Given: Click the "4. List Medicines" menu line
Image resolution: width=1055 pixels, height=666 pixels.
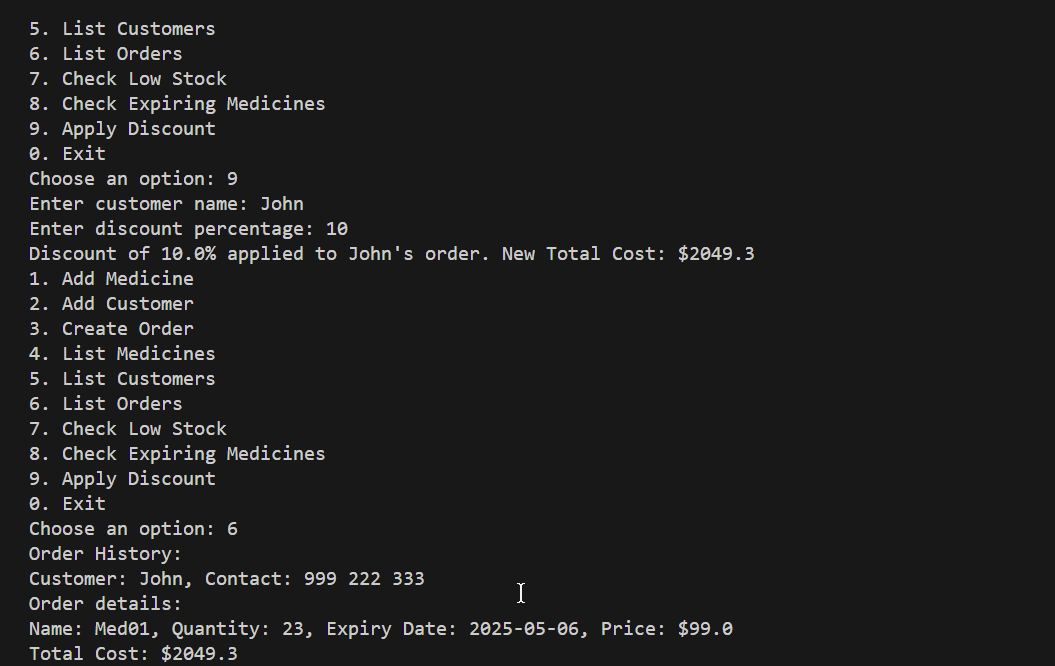Looking at the screenshot, I should (122, 354).
